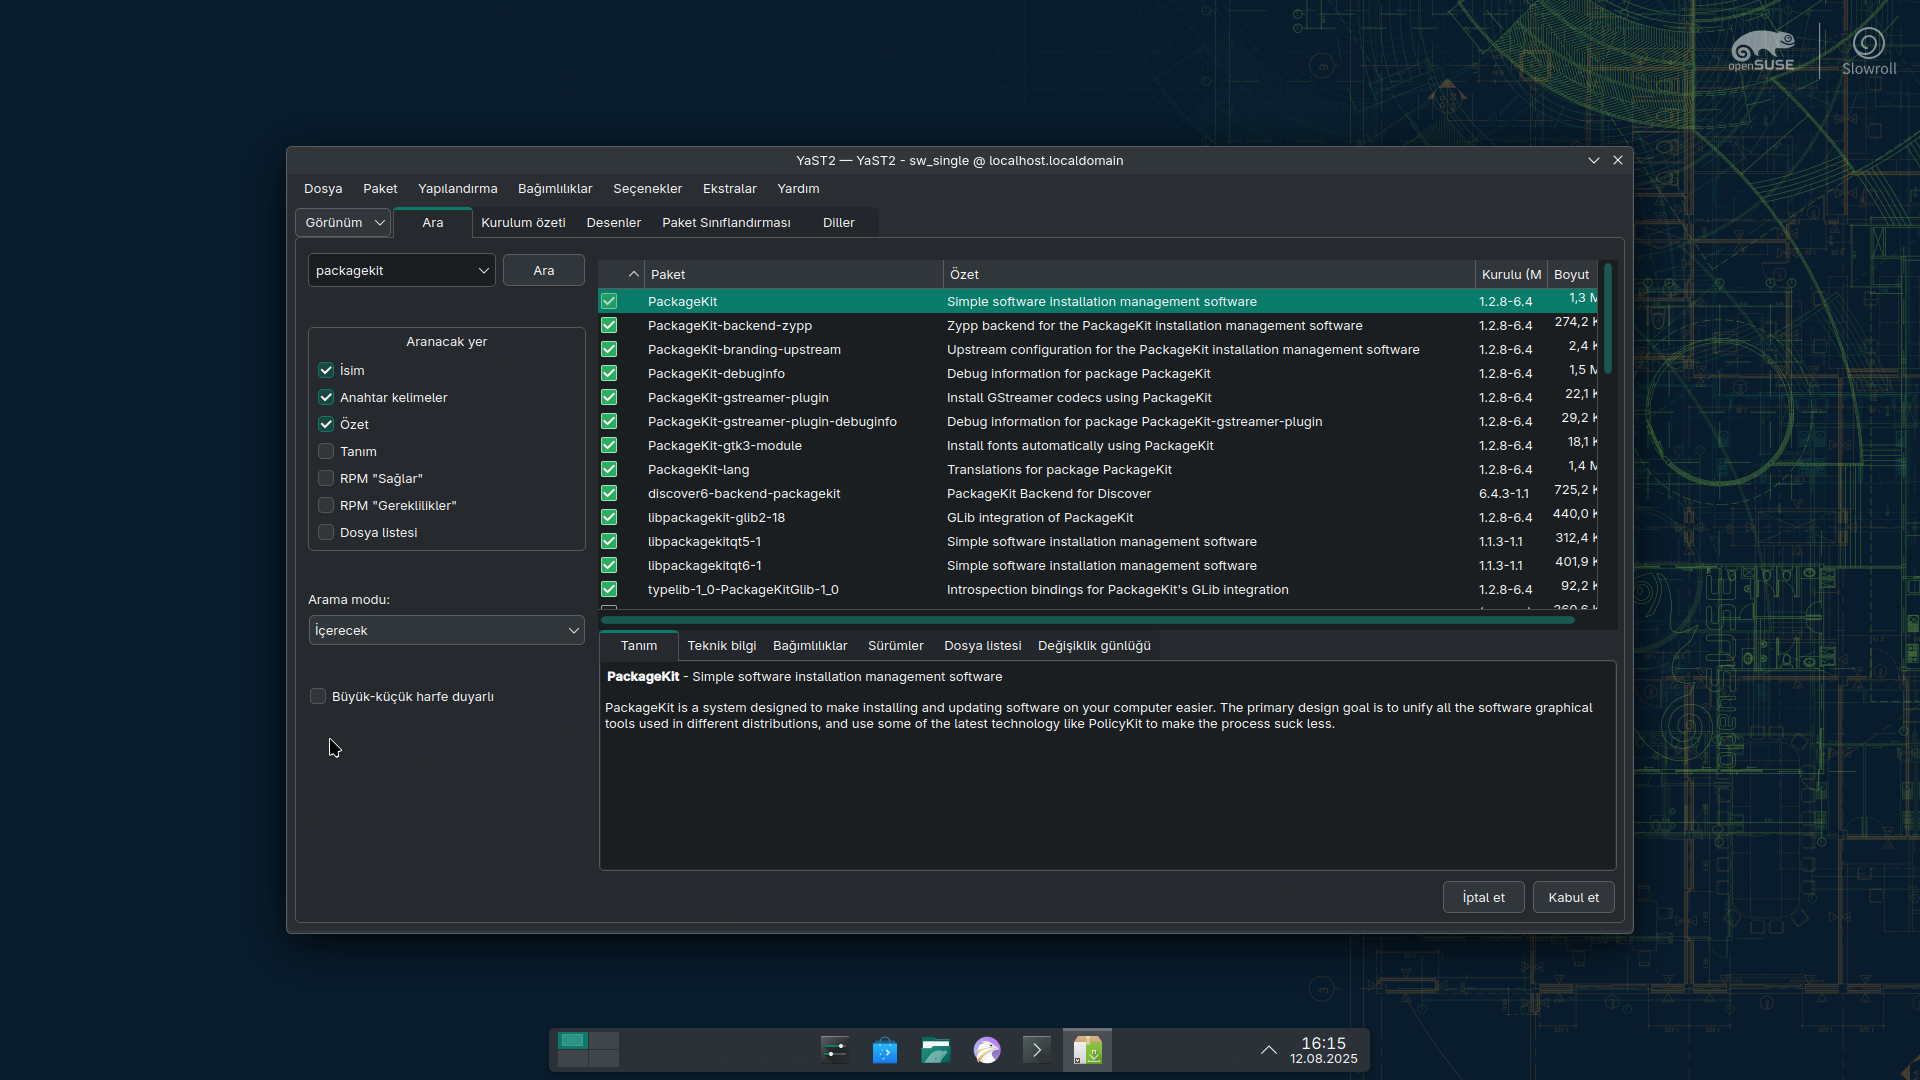Open the Yapılandırma menu
This screenshot has height=1080, width=1920.
click(x=457, y=188)
